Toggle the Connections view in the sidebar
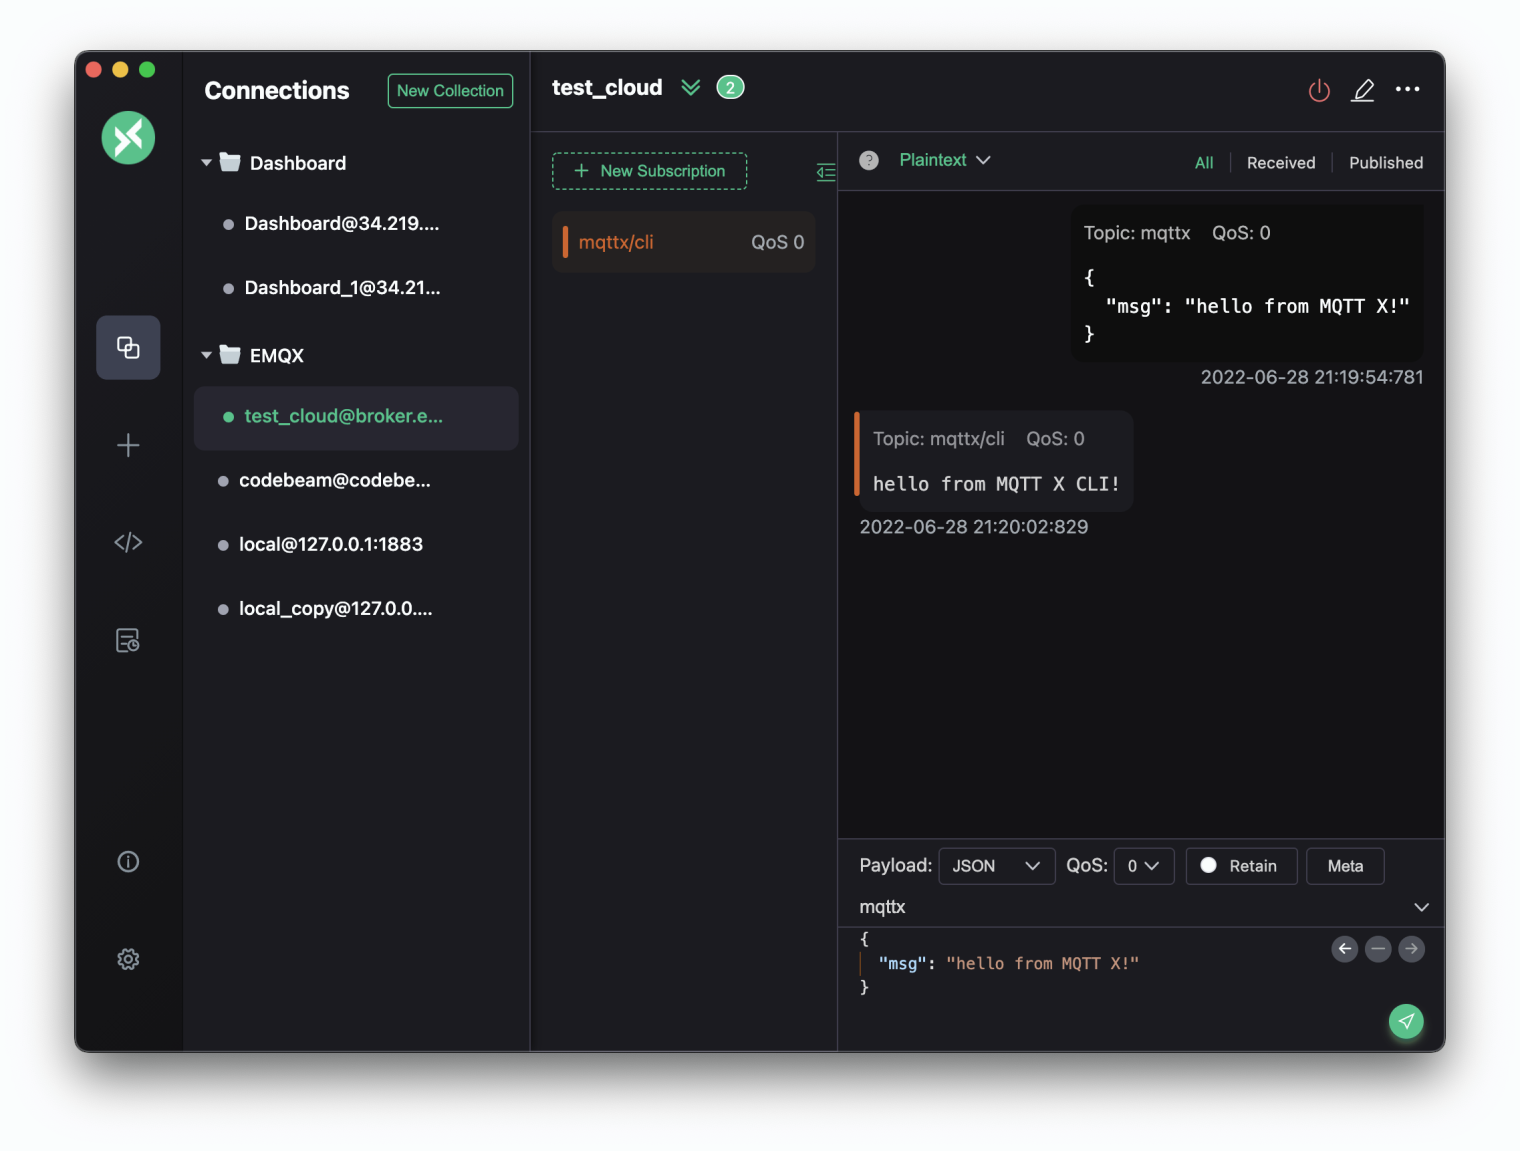Screen dimensions: 1520x1151 [128, 347]
